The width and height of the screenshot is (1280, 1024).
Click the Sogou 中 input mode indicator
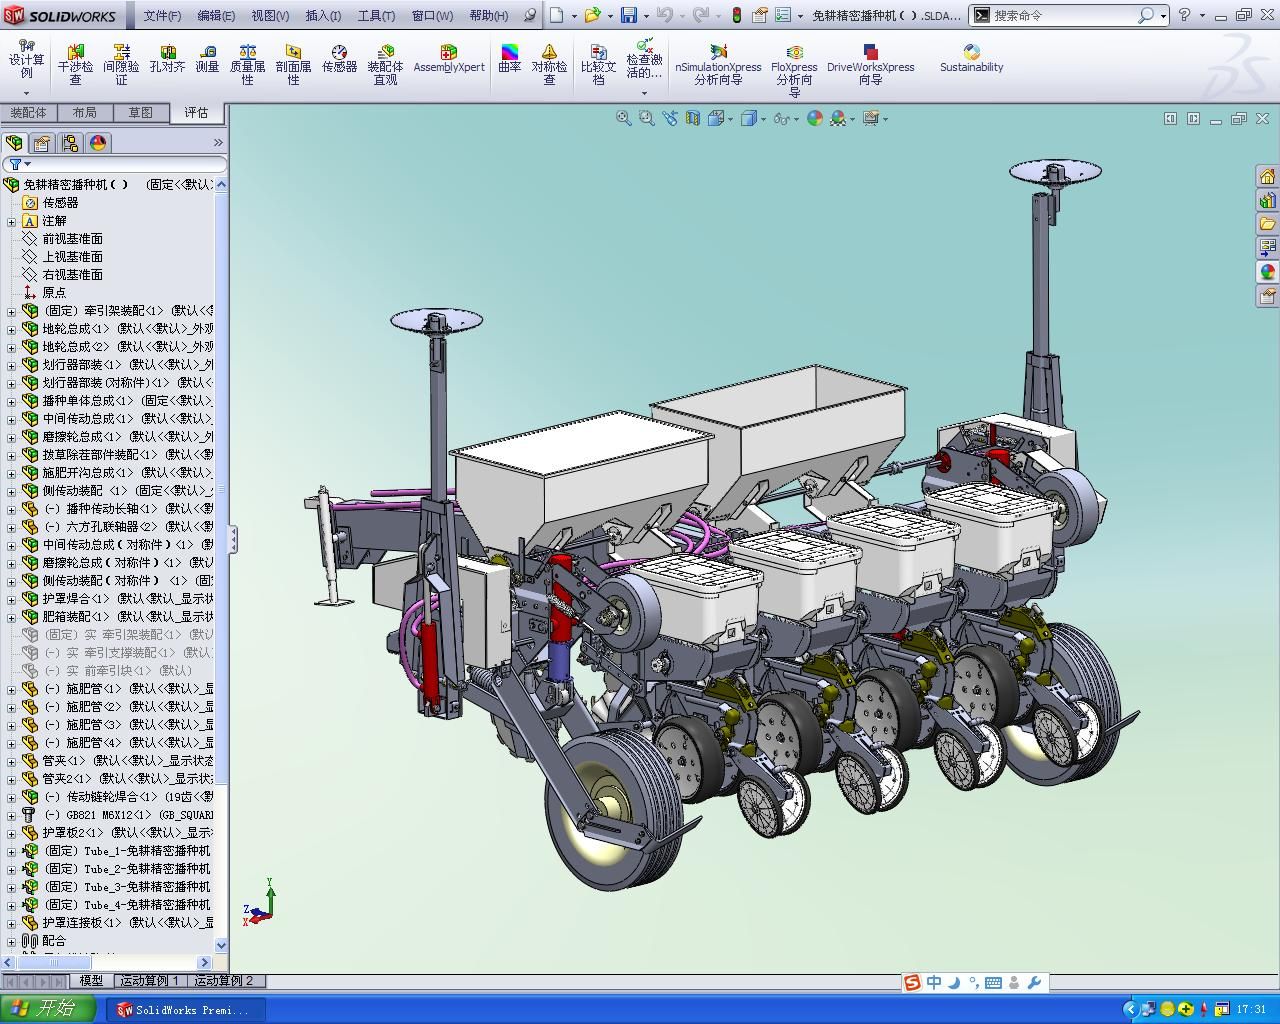click(x=933, y=982)
